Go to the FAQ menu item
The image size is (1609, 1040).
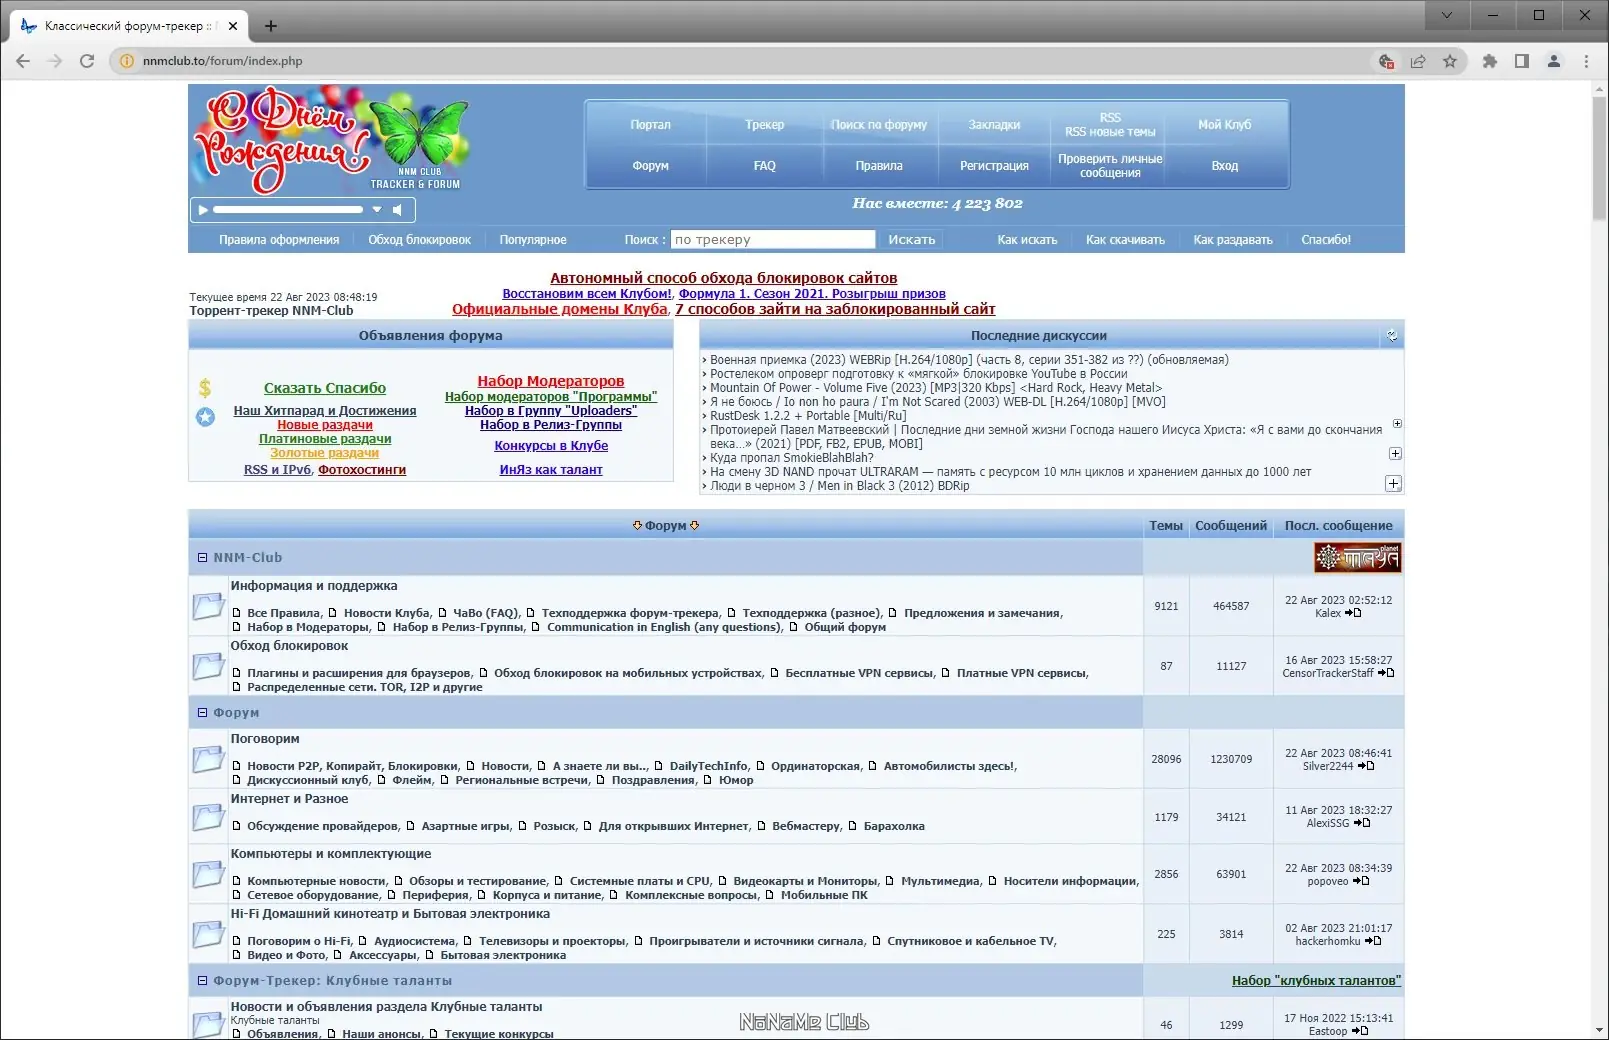tap(765, 166)
